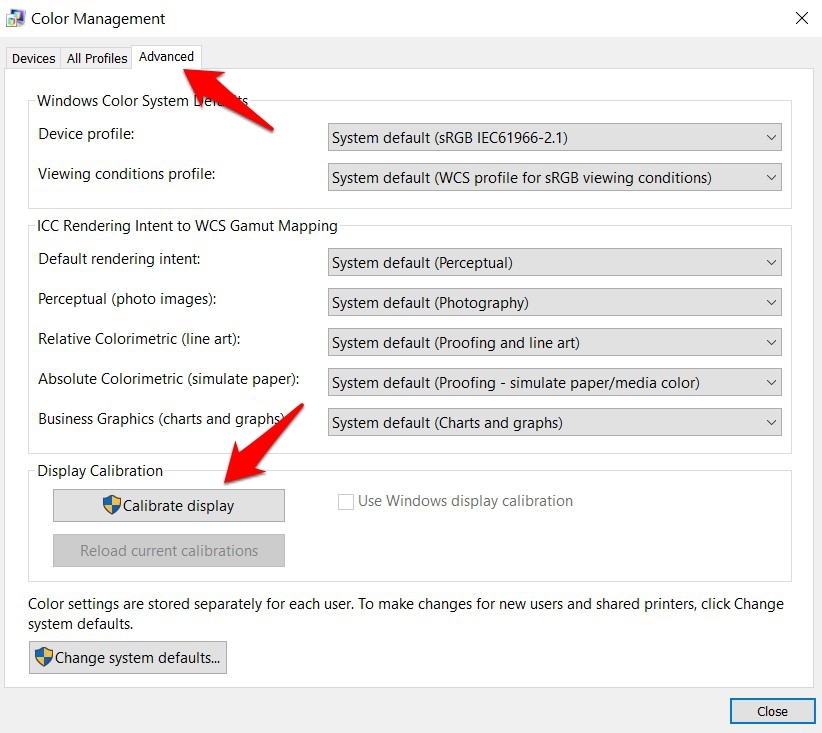Switch to the Devices tab

pyautogui.click(x=34, y=58)
